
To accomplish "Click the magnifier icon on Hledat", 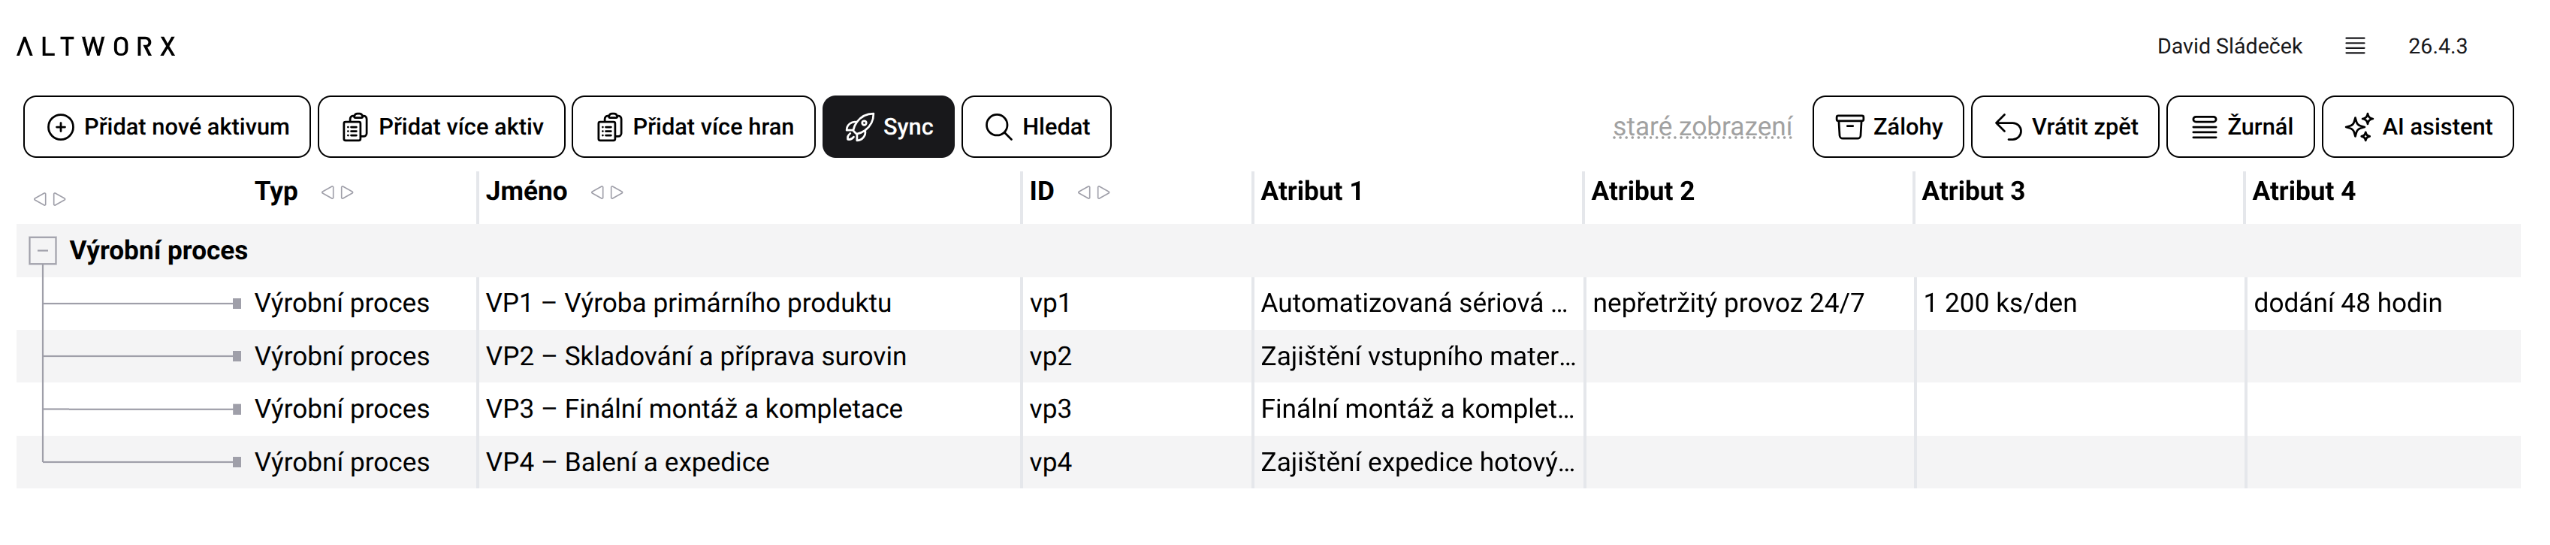I will pos(998,127).
